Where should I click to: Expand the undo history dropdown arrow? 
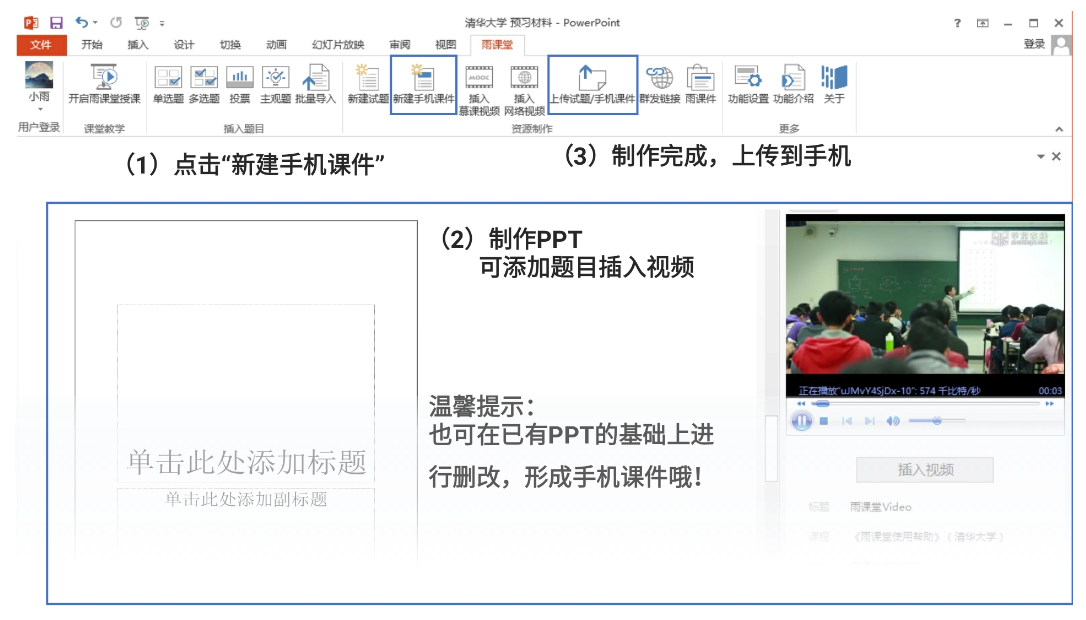coord(95,23)
